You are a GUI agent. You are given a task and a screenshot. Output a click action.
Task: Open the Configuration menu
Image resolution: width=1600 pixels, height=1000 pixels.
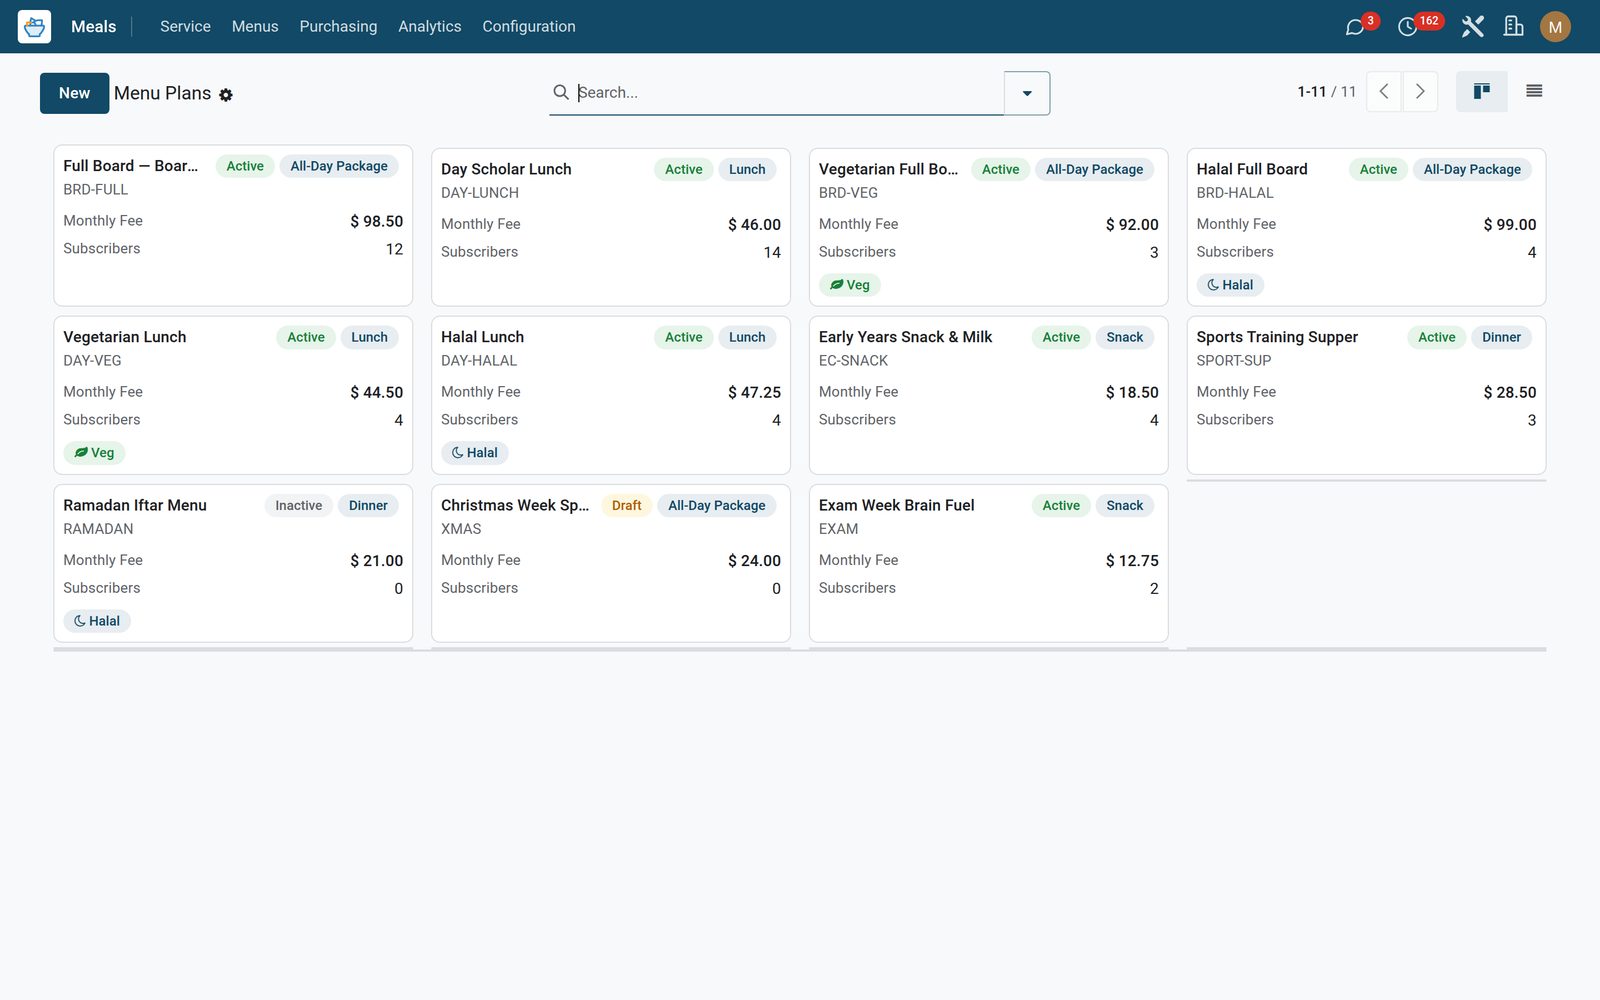(529, 27)
